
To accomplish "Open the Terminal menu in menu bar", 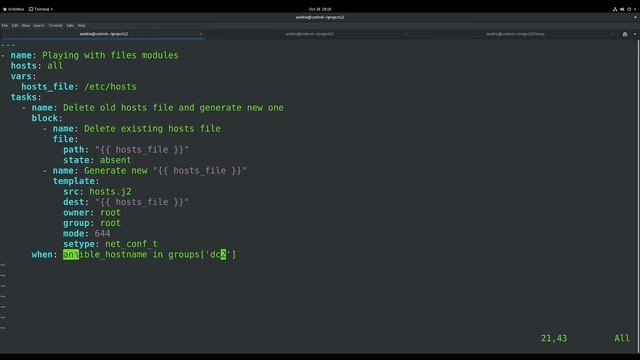I will pyautogui.click(x=55, y=25).
